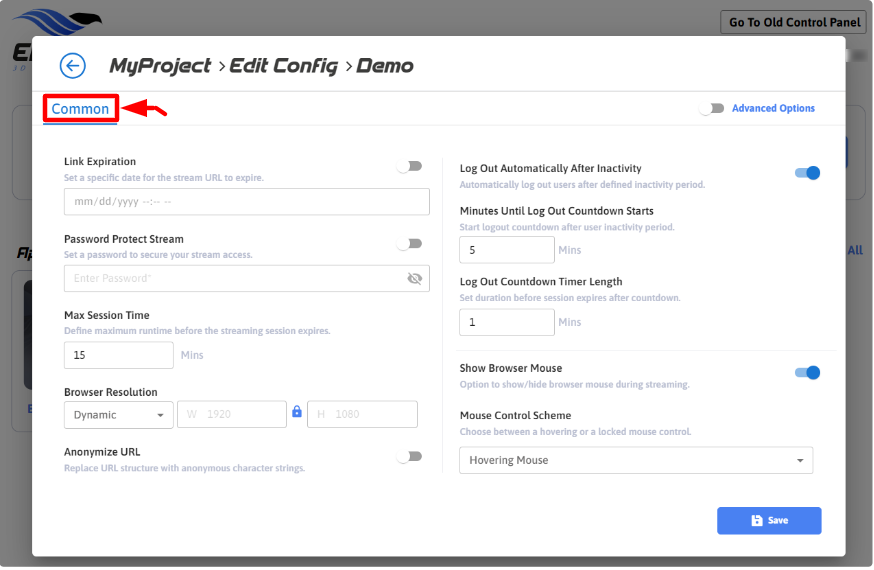The height and width of the screenshot is (570, 874).
Task: Toggle Anonymize URL switch
Action: coord(409,457)
